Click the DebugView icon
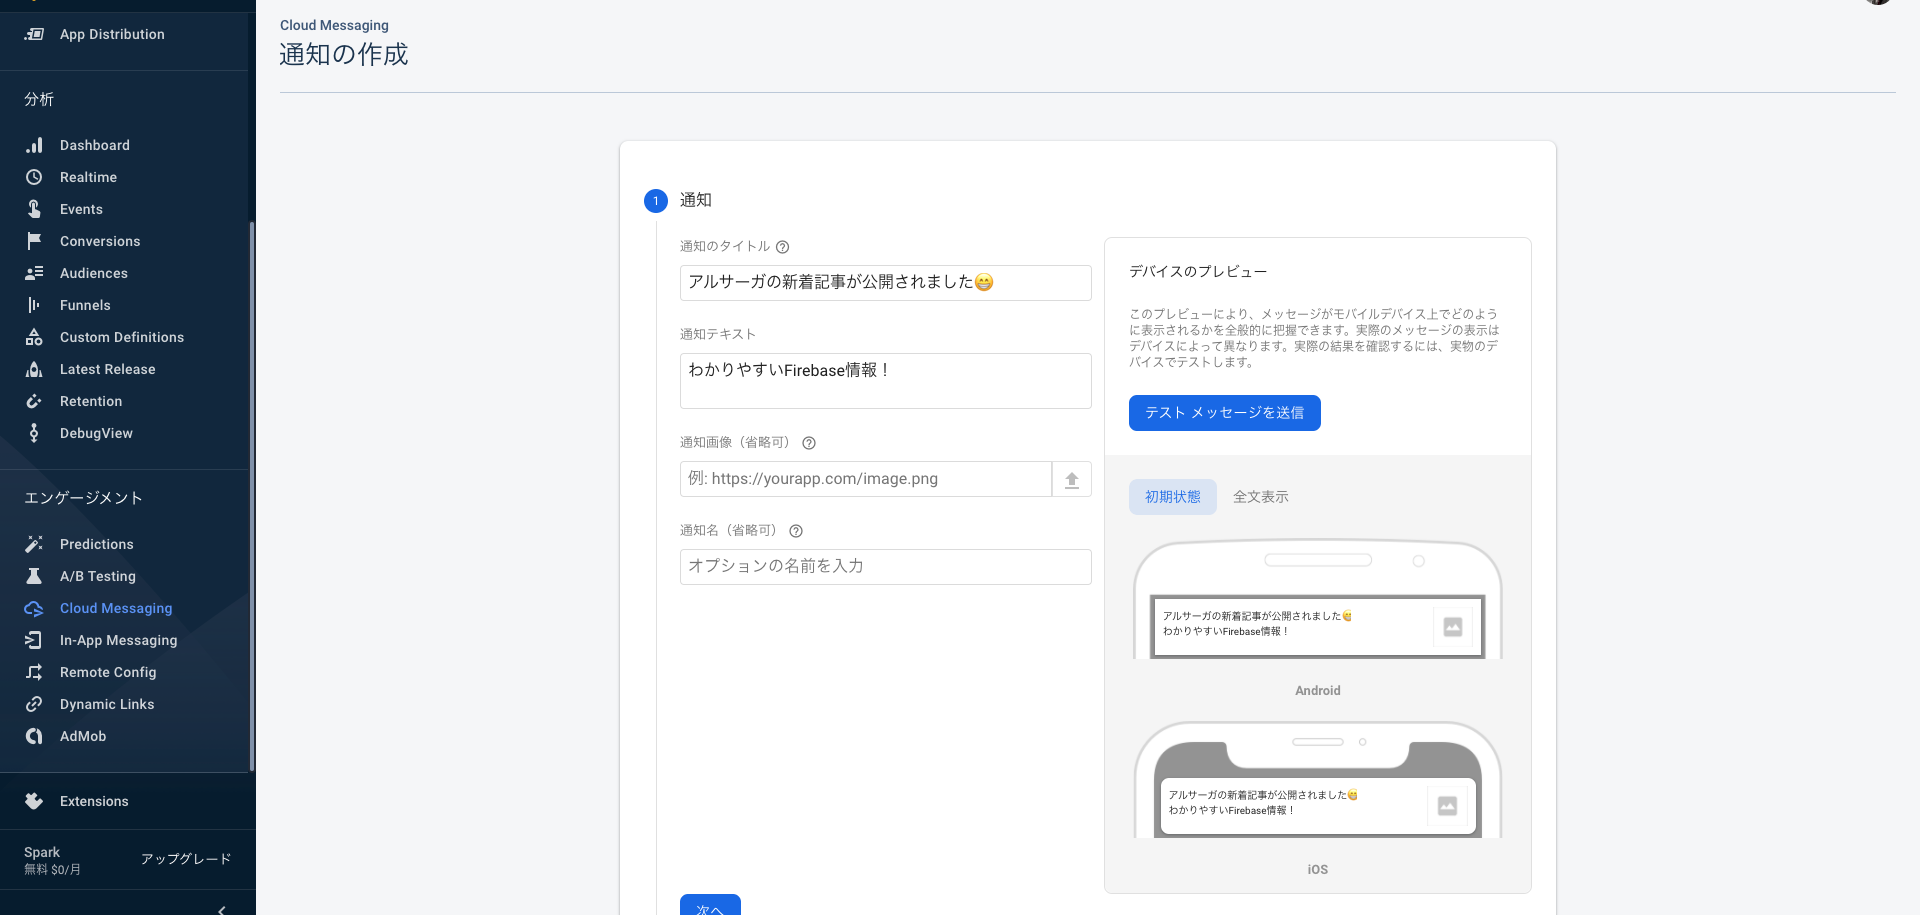The height and width of the screenshot is (915, 1920). pos(34,433)
